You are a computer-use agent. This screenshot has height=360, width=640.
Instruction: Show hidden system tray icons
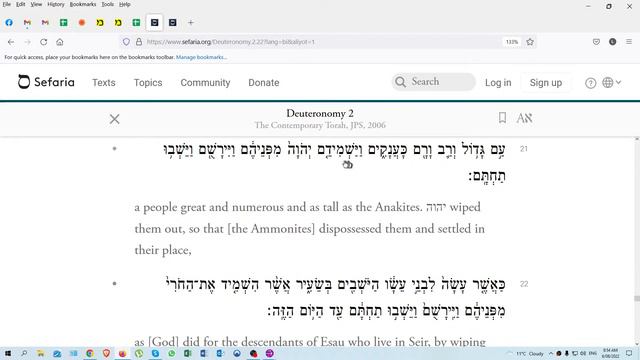coord(551,353)
